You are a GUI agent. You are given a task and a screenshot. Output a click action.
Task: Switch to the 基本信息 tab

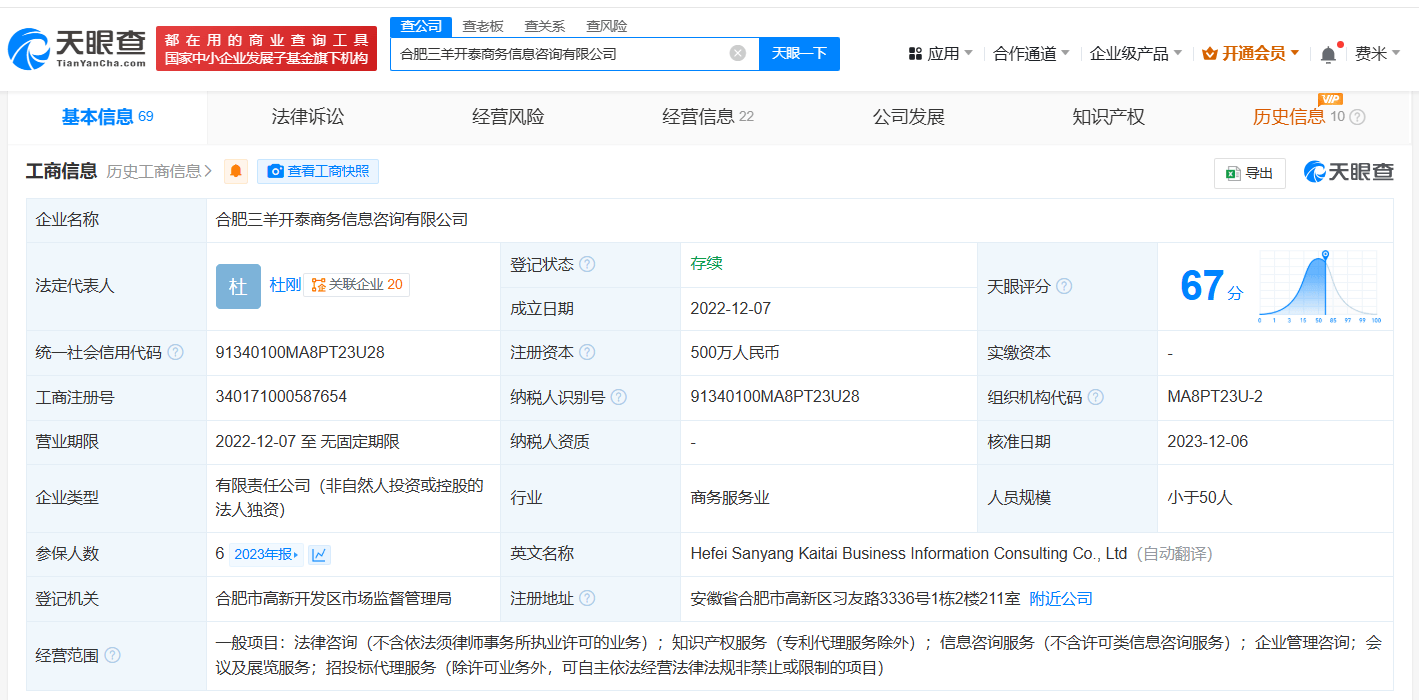tap(107, 117)
